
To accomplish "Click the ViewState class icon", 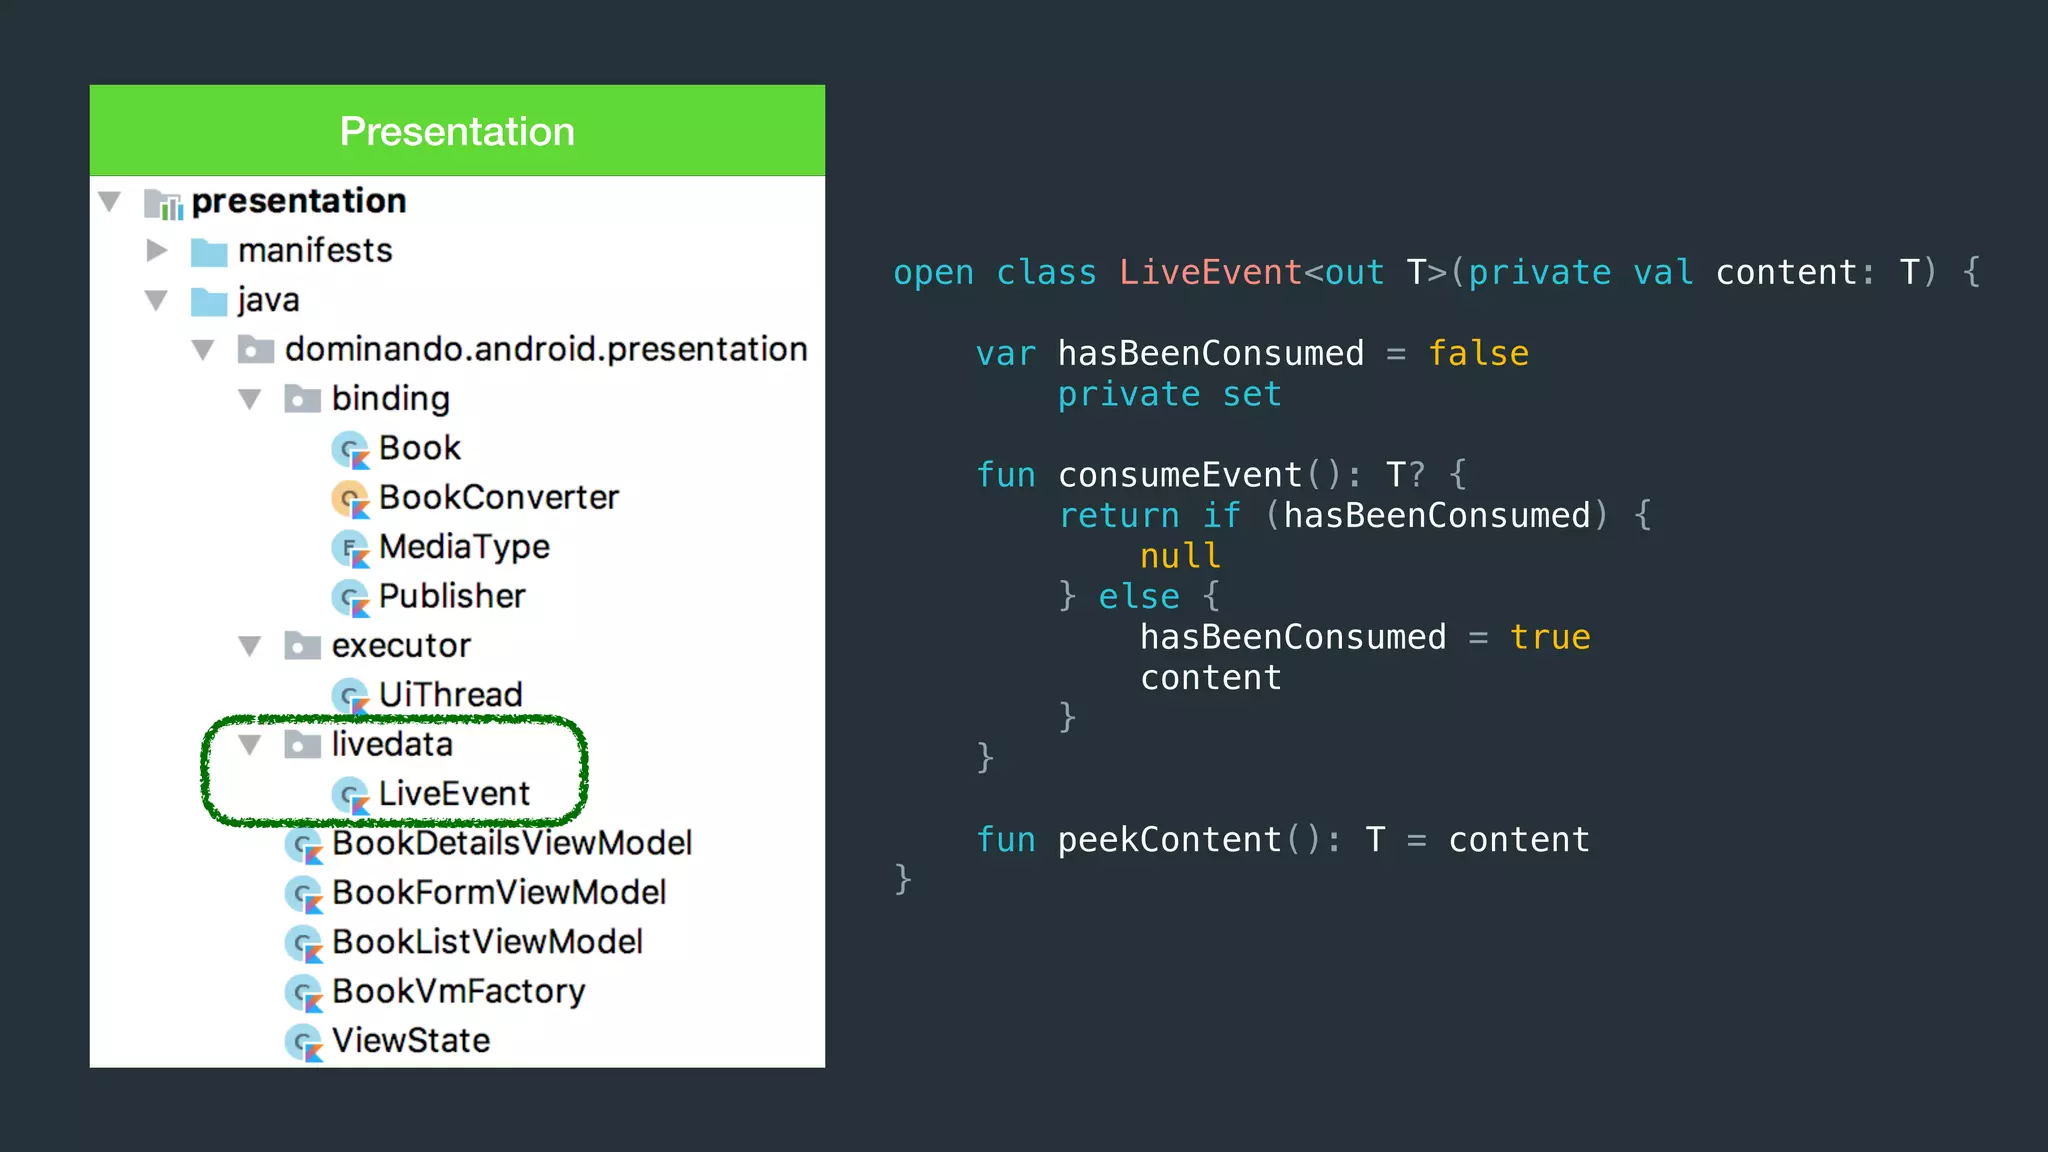I will tap(304, 1042).
